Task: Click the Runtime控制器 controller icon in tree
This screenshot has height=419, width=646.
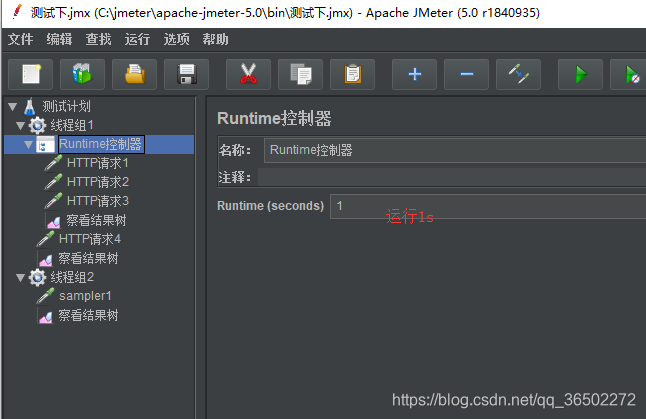Action: click(x=45, y=145)
